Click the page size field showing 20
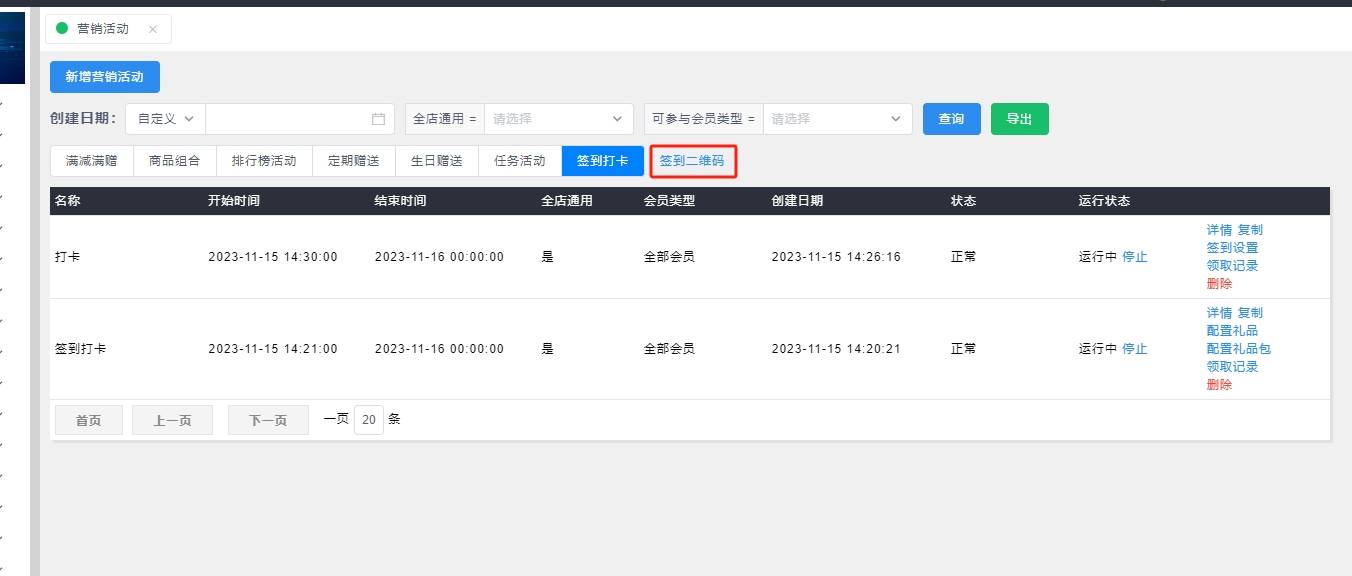The width and height of the screenshot is (1352, 576). [369, 420]
